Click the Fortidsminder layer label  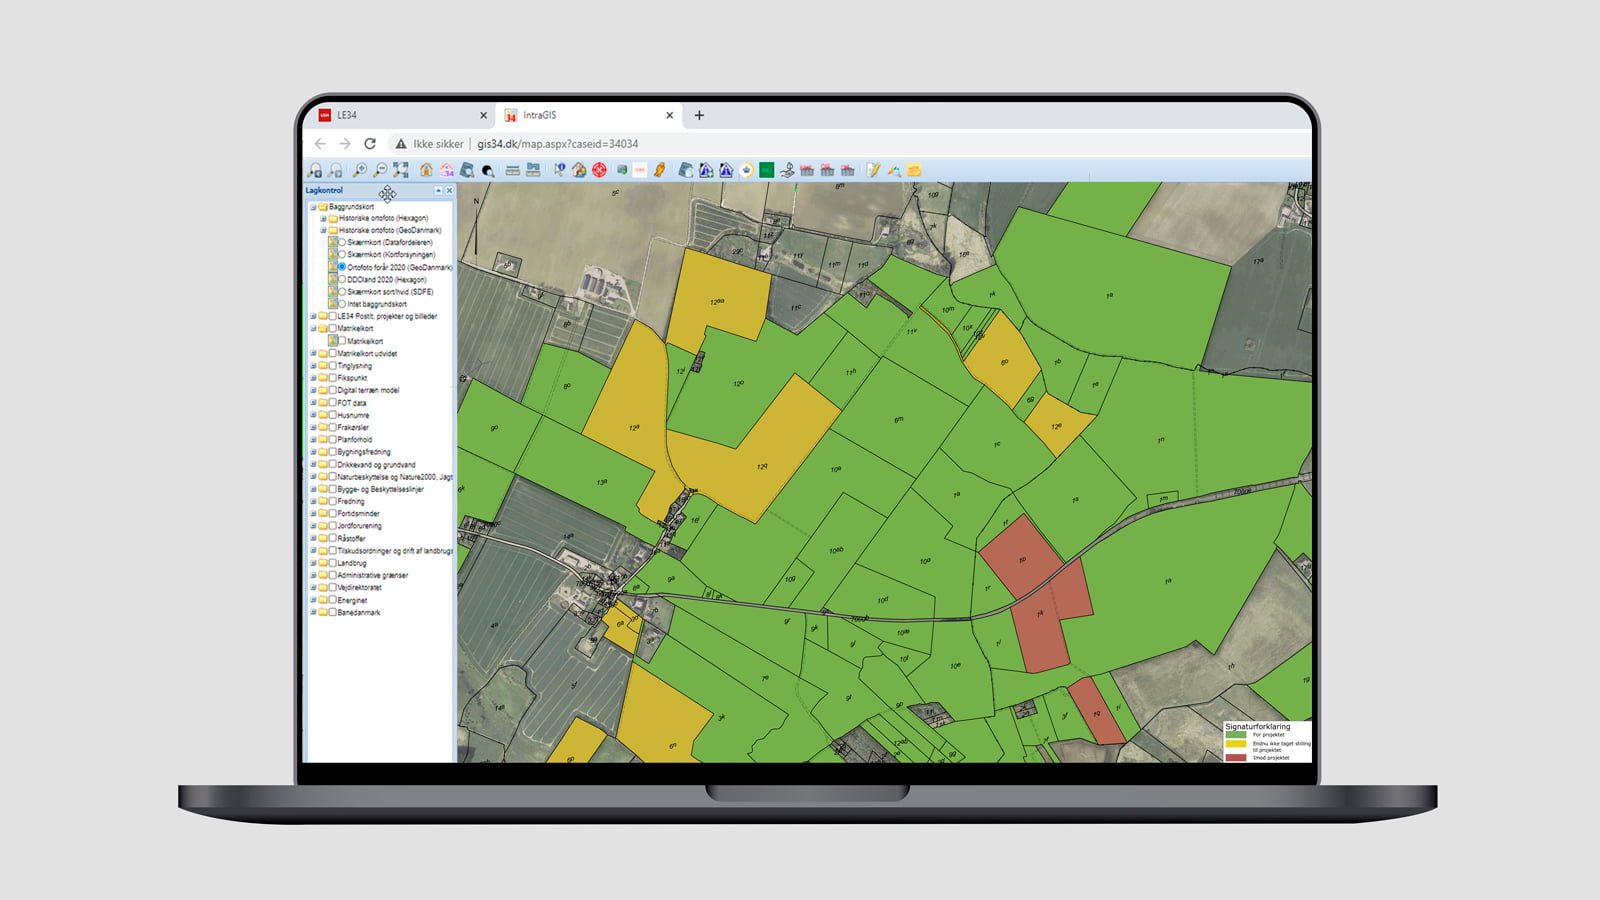point(359,513)
